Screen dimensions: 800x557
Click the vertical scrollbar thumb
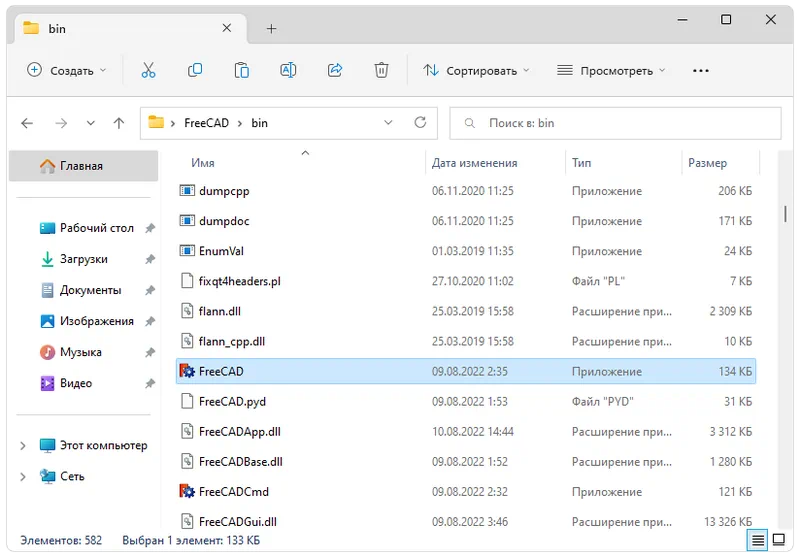[785, 214]
